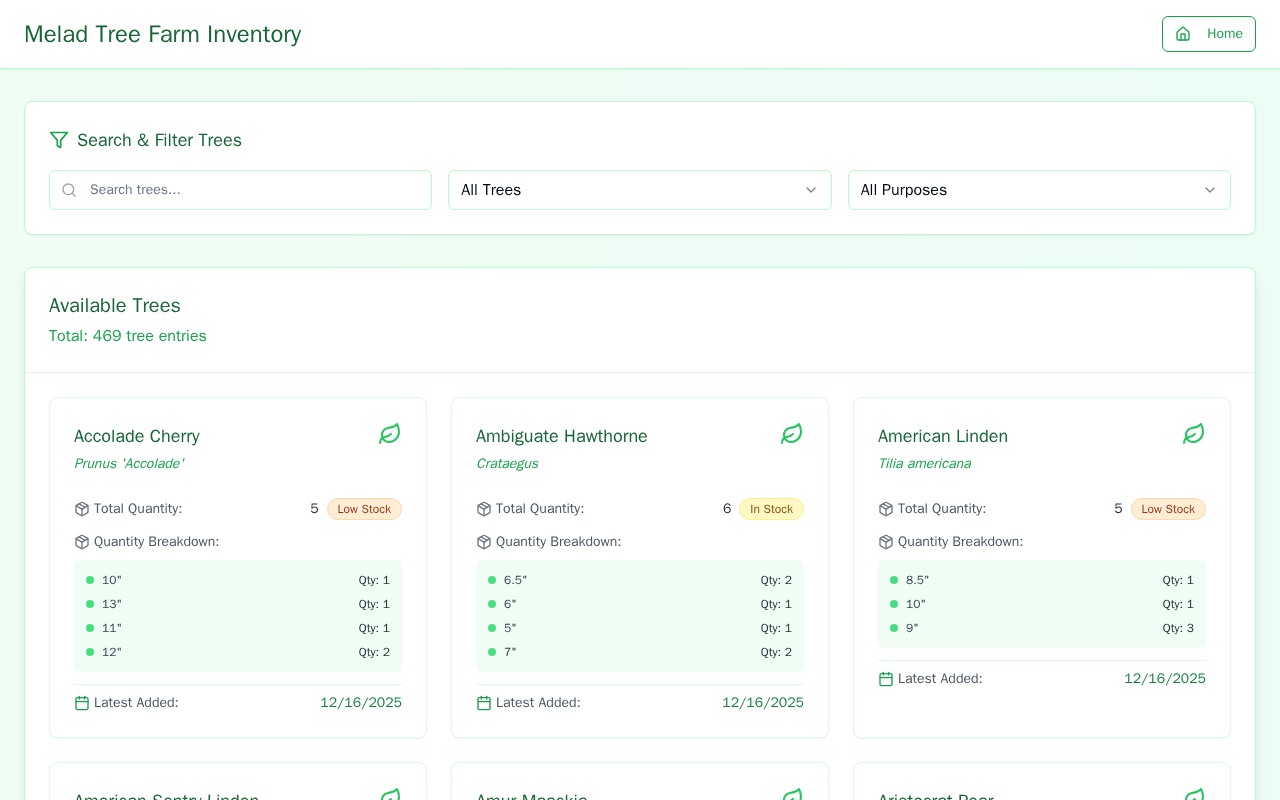Click chevron arrow of All Trees selector
This screenshot has width=1280, height=800.
click(811, 190)
